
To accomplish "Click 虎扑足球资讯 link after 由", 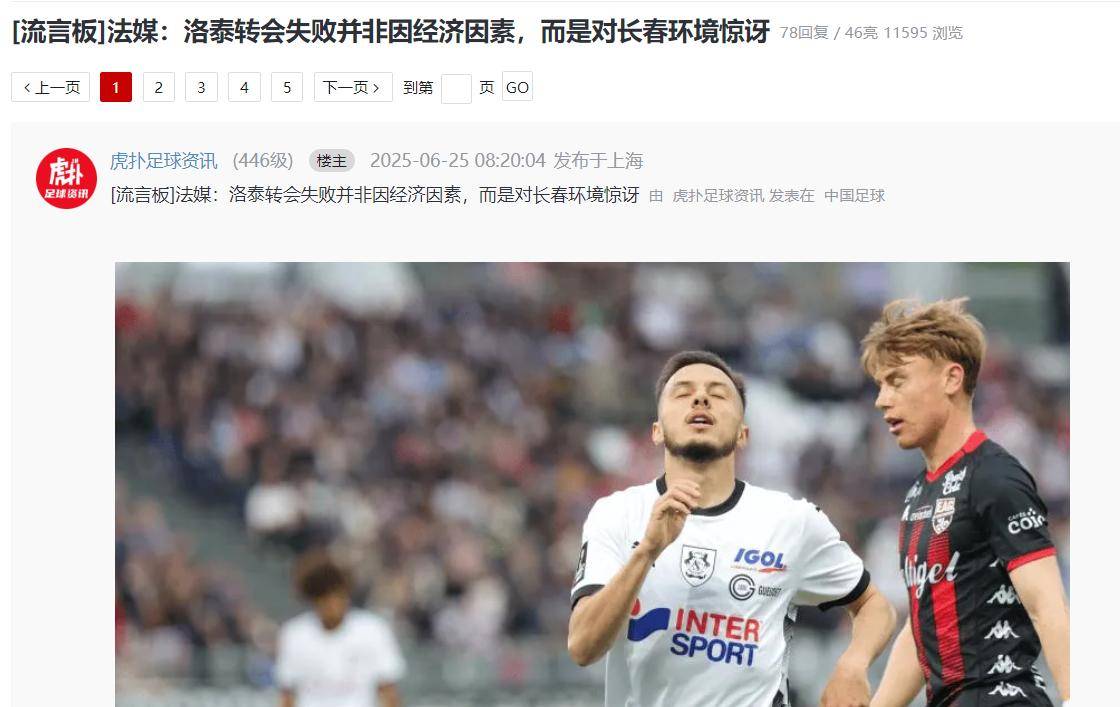I will pos(718,196).
